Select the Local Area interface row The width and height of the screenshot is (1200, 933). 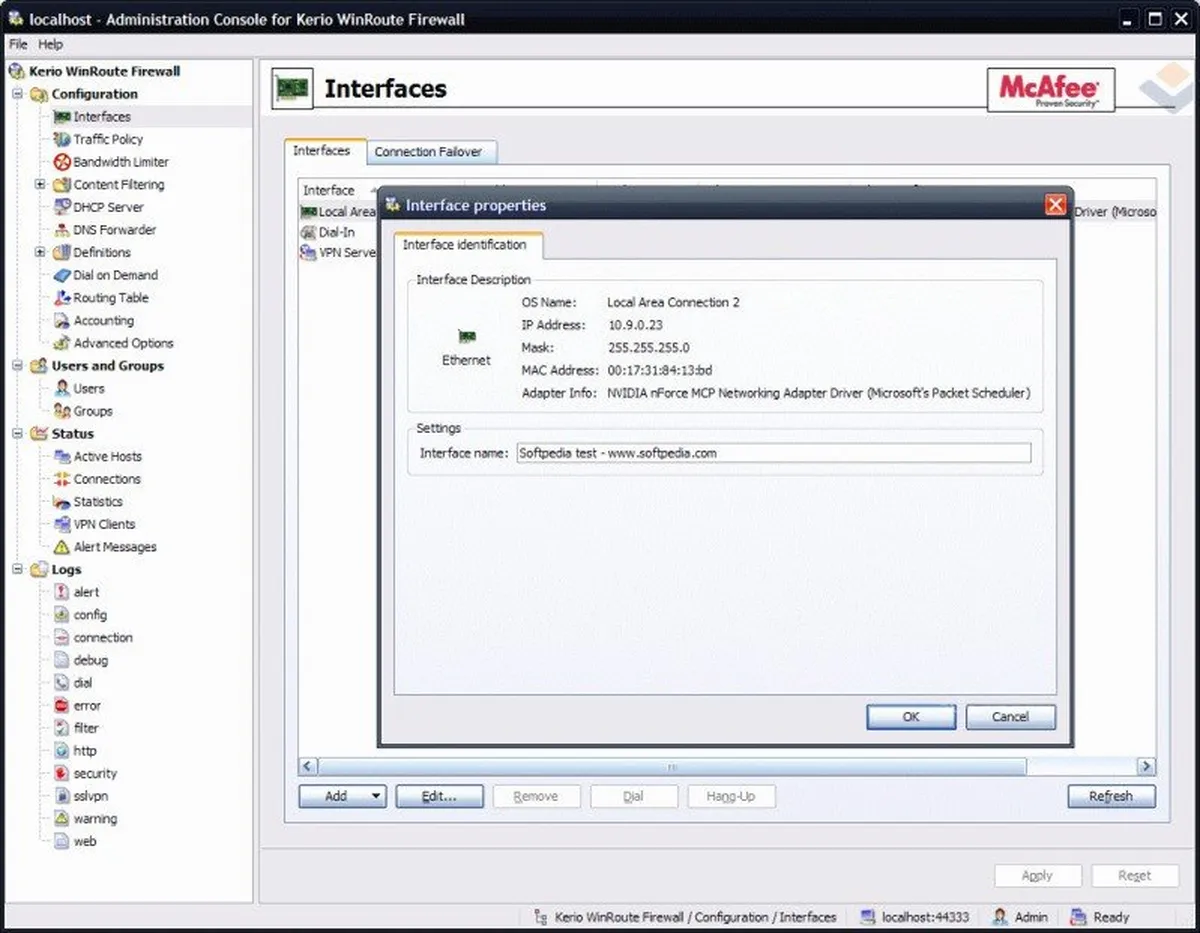pos(338,212)
